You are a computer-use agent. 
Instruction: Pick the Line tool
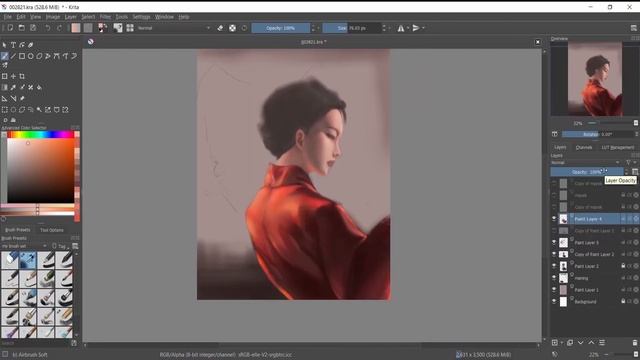pyautogui.click(x=13, y=56)
